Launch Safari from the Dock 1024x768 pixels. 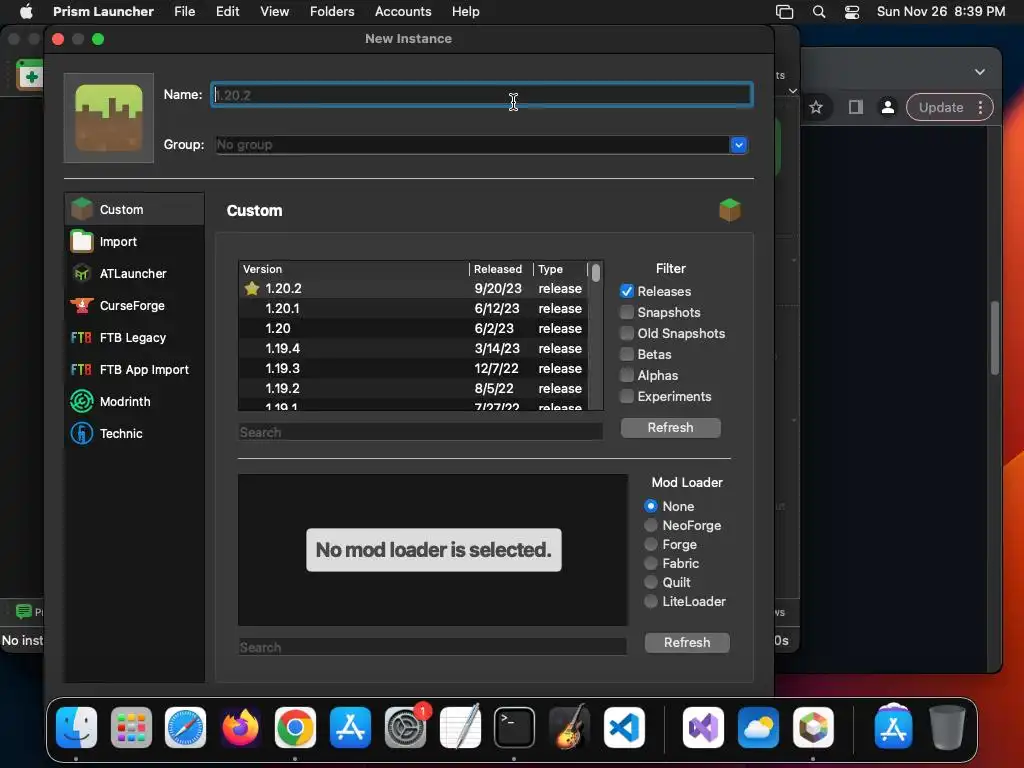185,727
